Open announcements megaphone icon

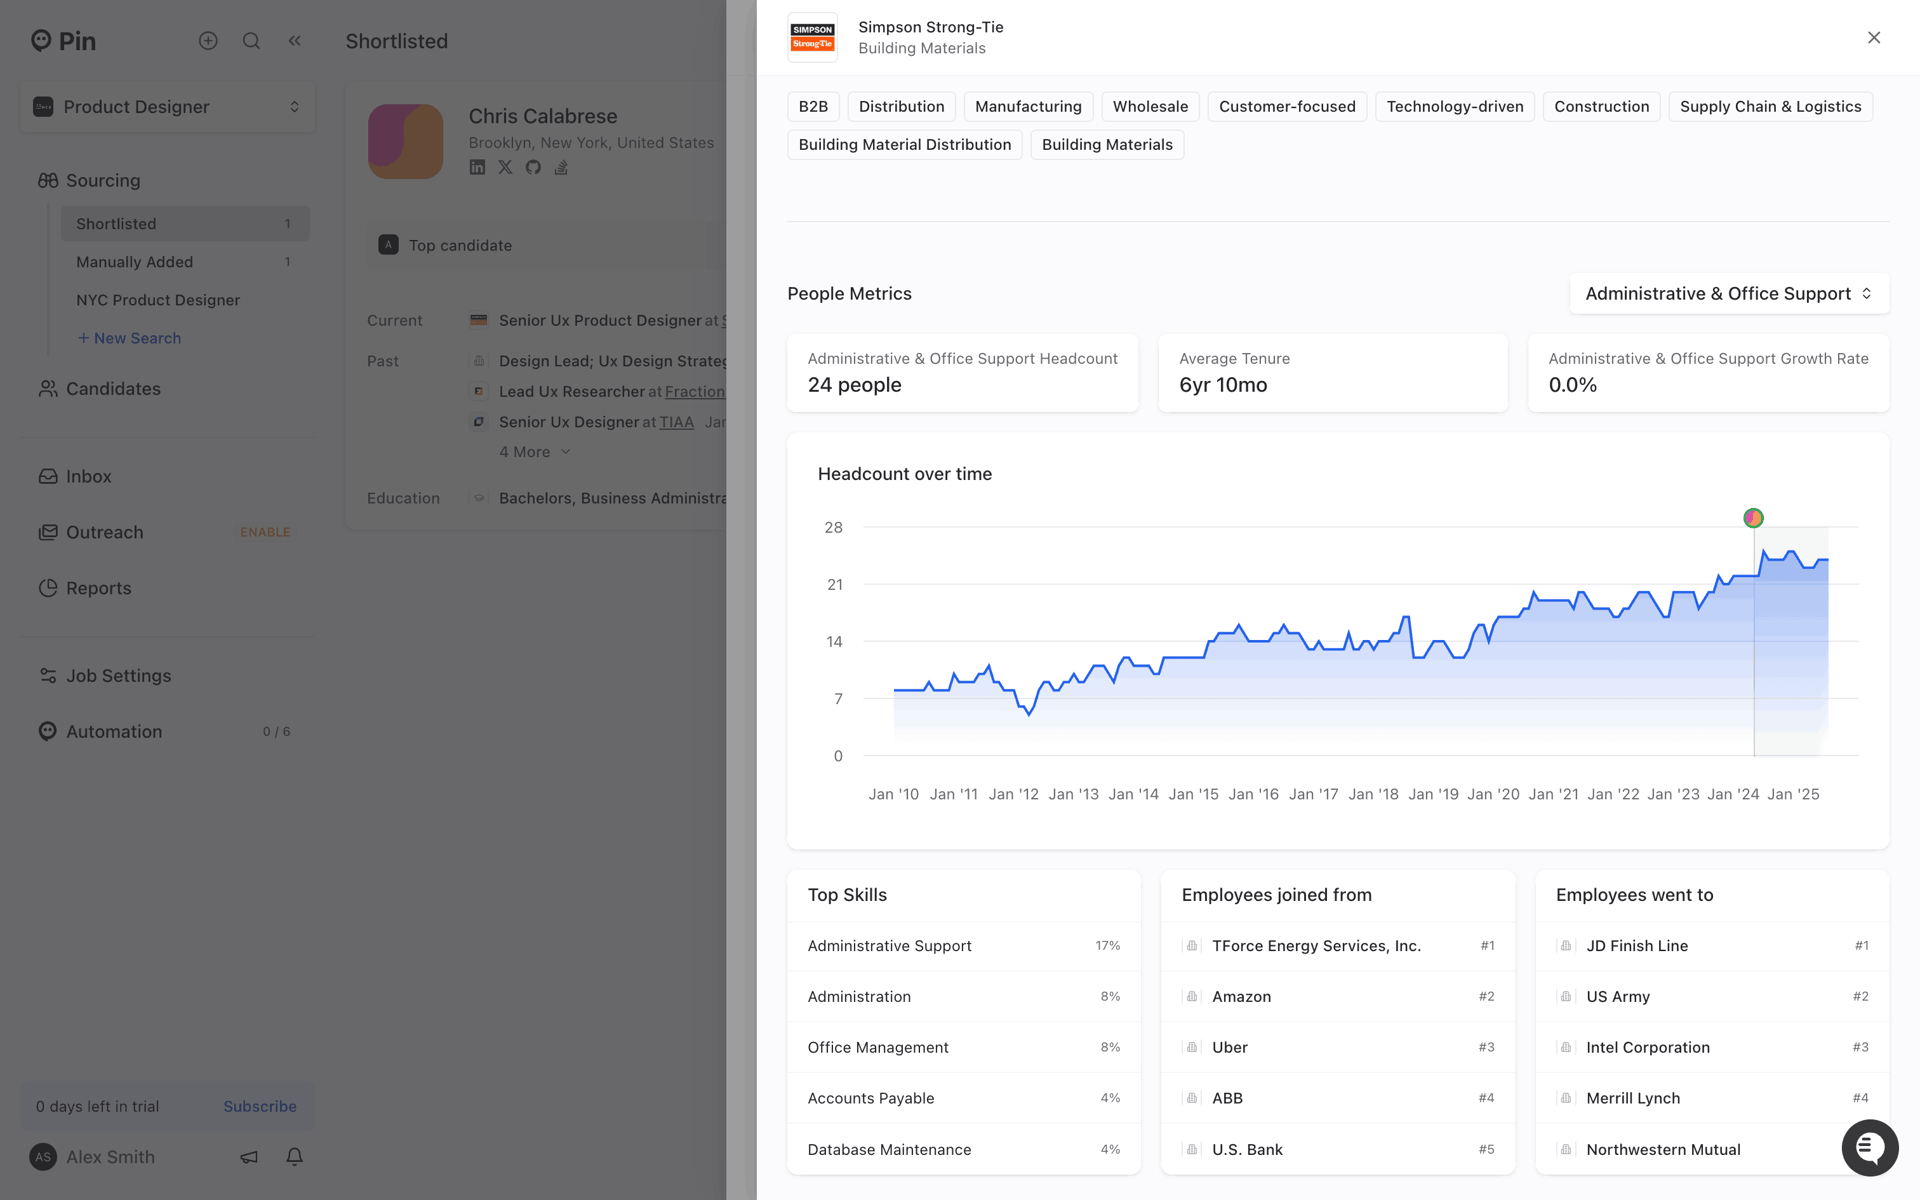pyautogui.click(x=249, y=1157)
